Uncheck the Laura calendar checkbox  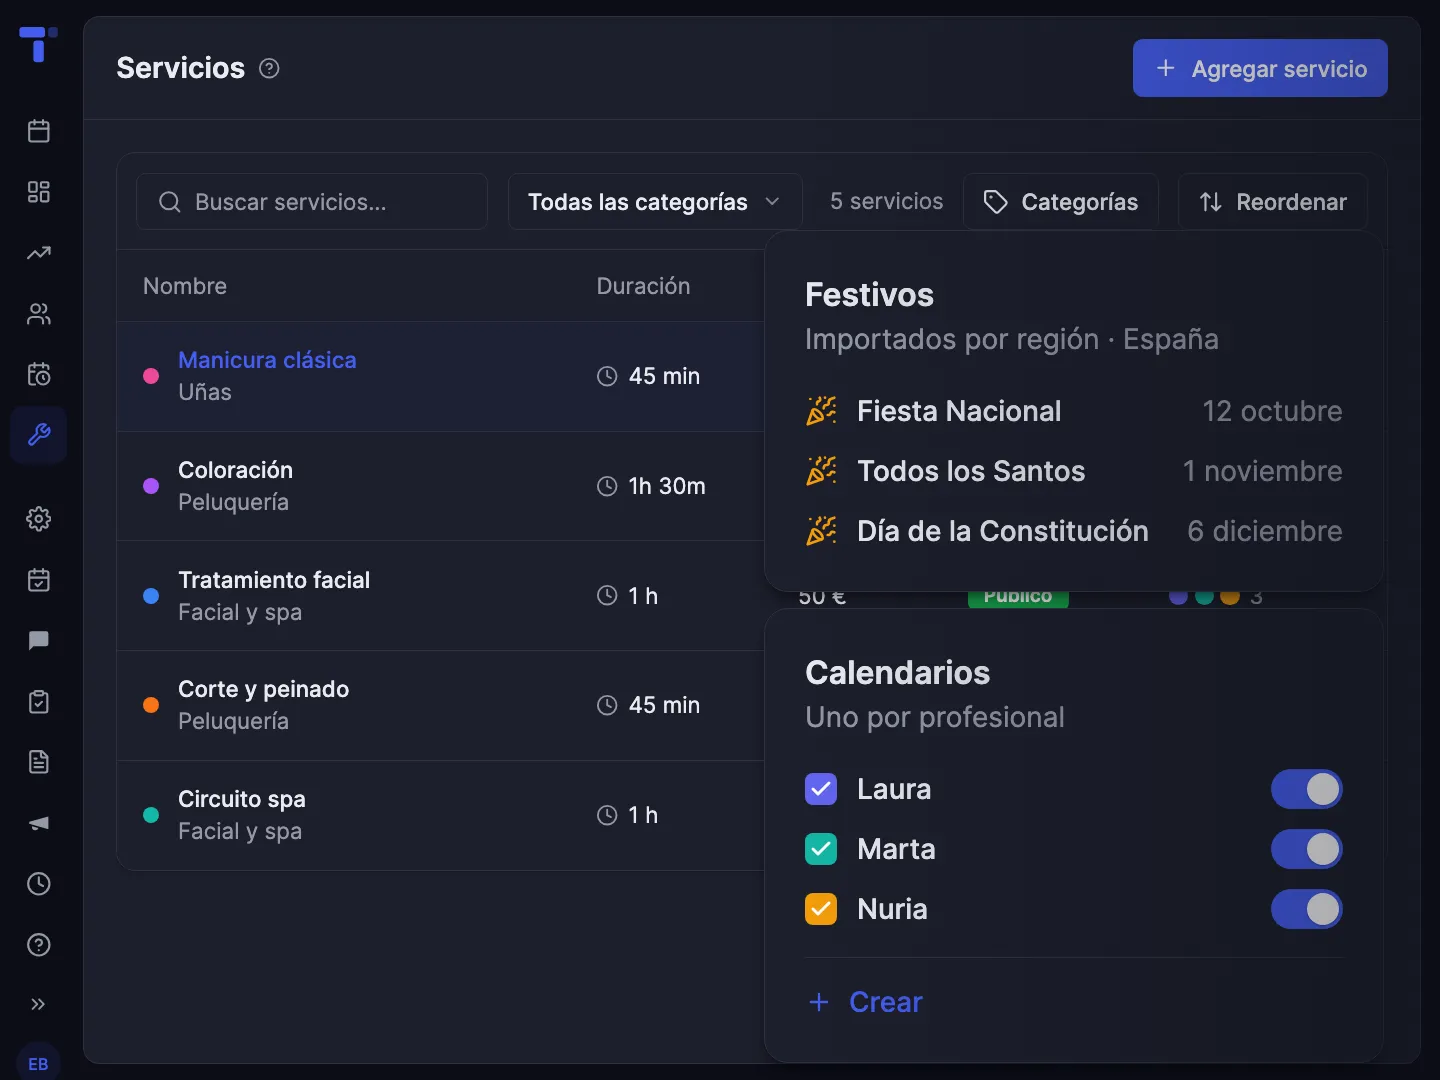pos(821,789)
